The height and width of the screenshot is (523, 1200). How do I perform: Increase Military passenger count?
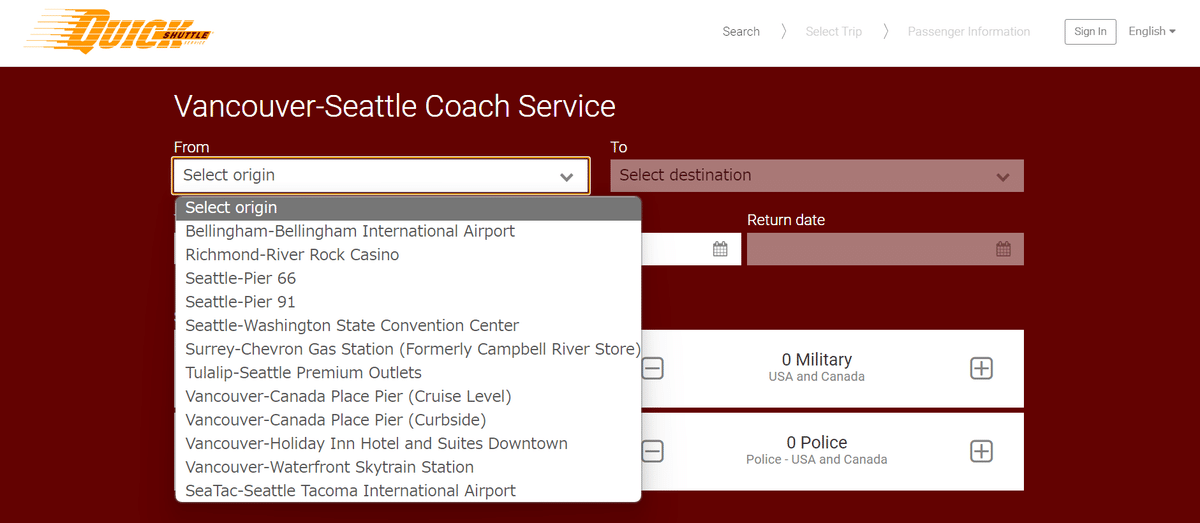pyautogui.click(x=981, y=368)
